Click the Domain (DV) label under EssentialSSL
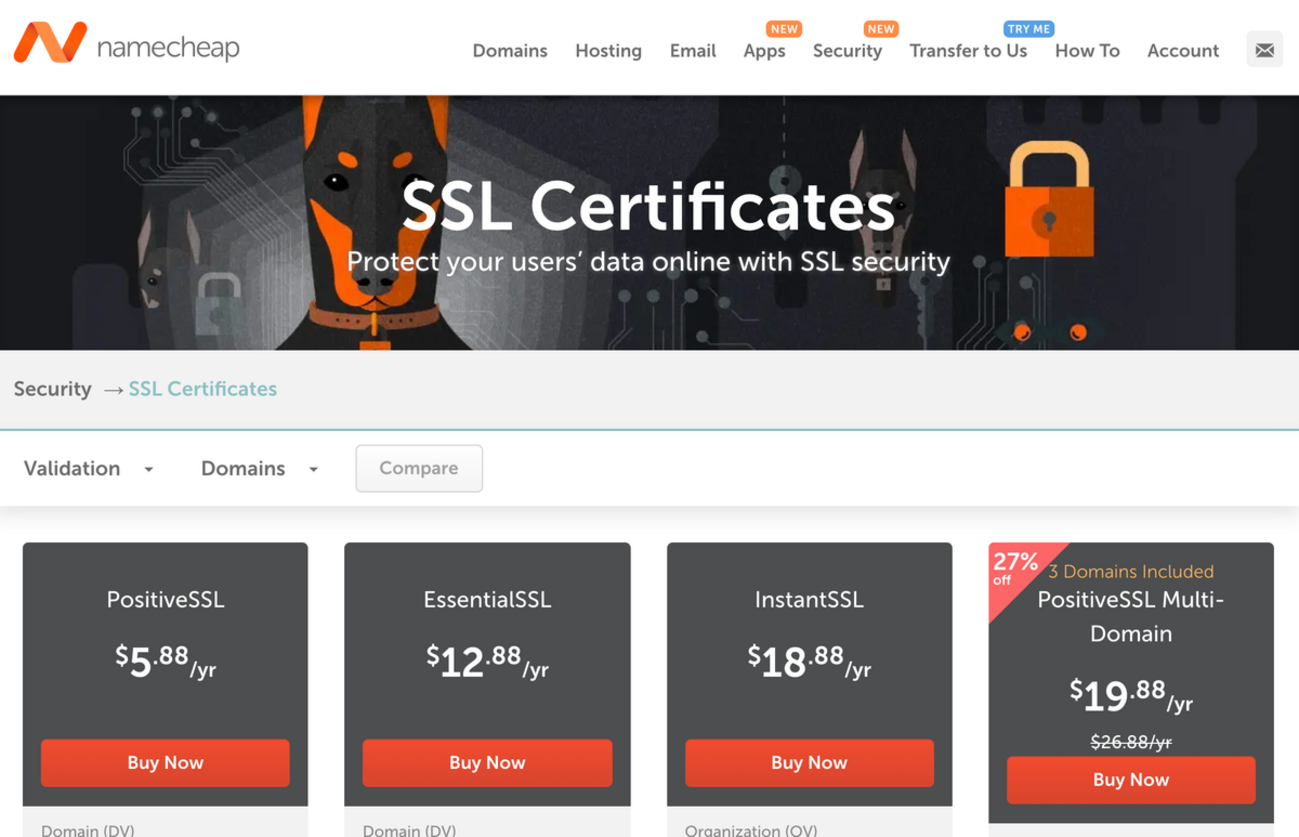This screenshot has height=837, width=1299. [x=409, y=830]
